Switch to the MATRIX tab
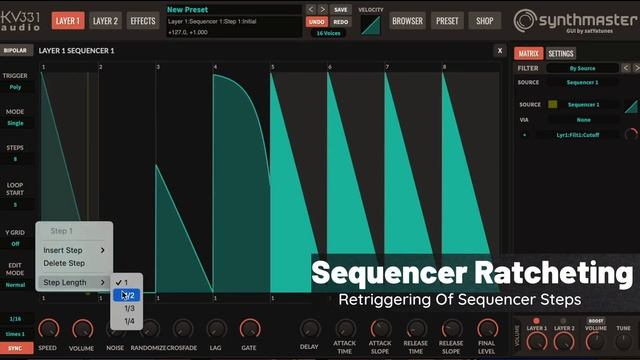 529,53
